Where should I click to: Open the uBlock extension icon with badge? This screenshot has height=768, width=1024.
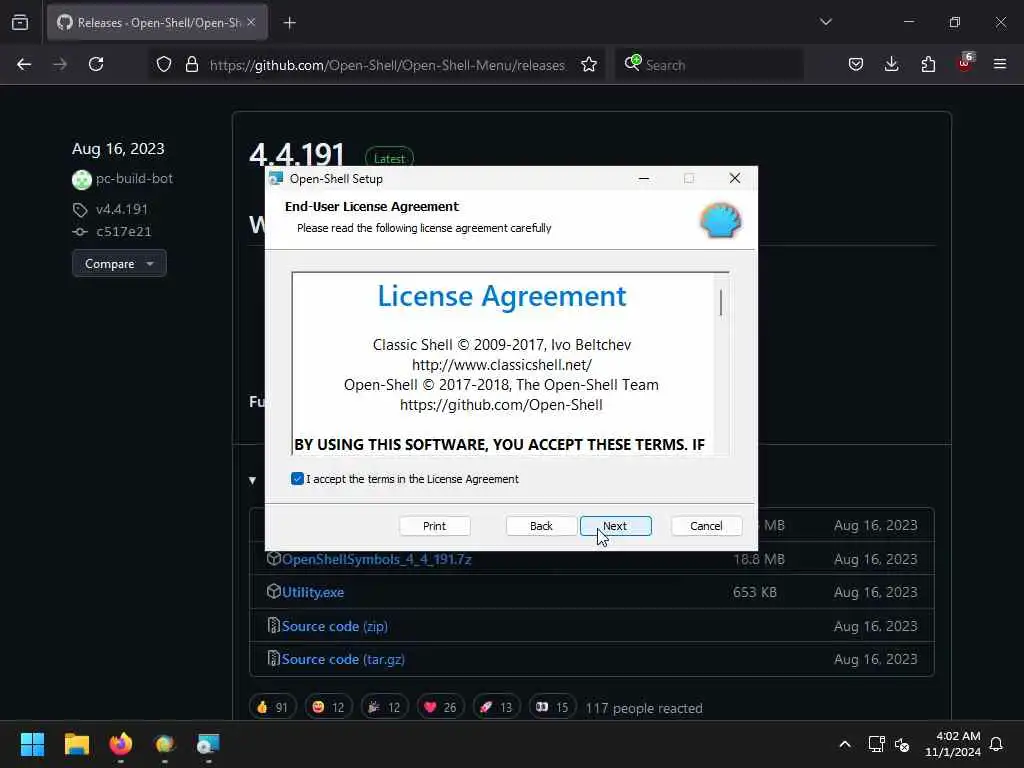tap(965, 63)
